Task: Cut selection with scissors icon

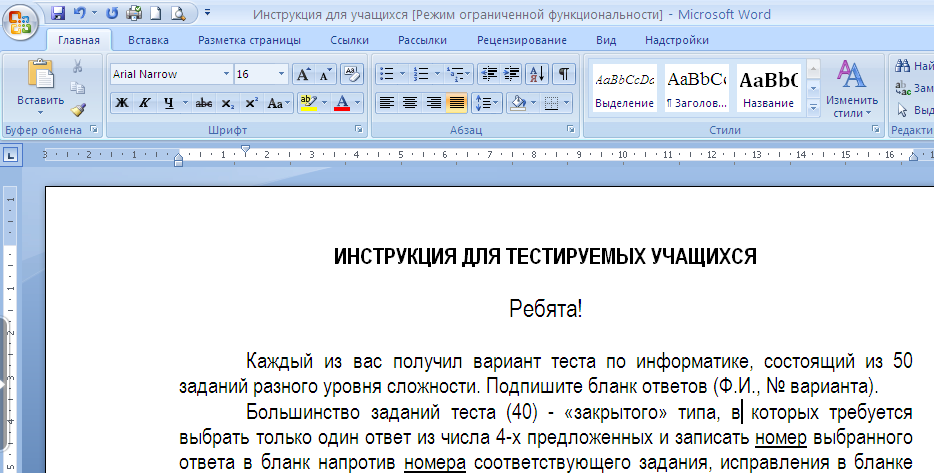Action: (77, 66)
